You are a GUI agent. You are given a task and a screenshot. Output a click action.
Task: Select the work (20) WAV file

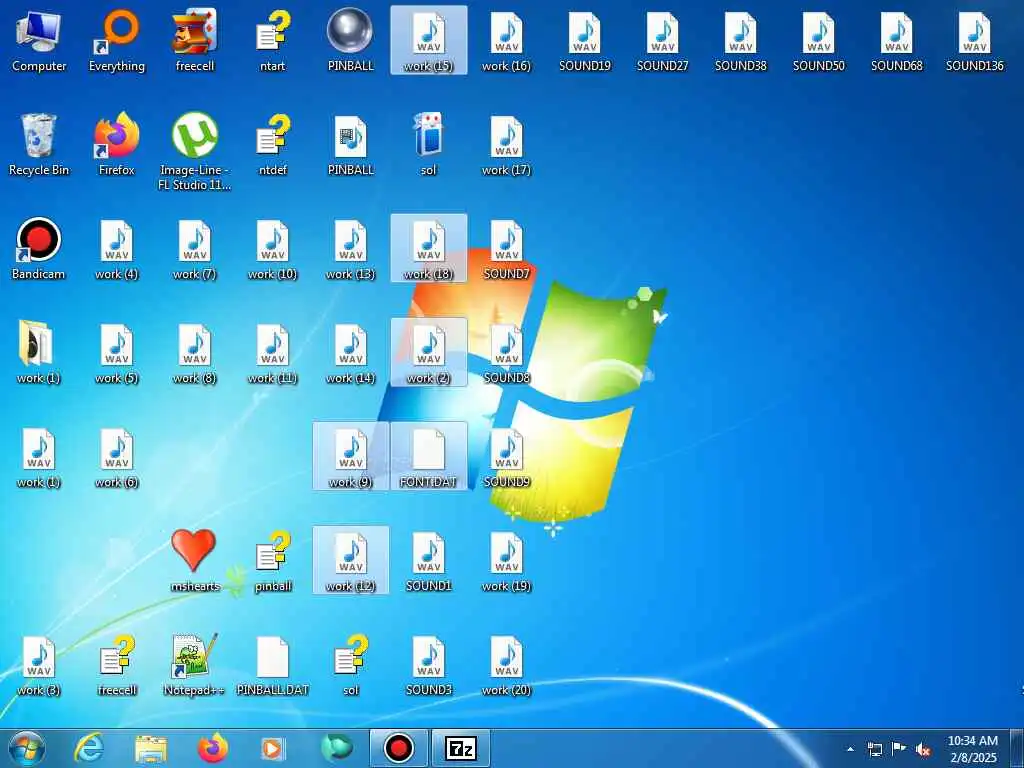pyautogui.click(x=506, y=665)
